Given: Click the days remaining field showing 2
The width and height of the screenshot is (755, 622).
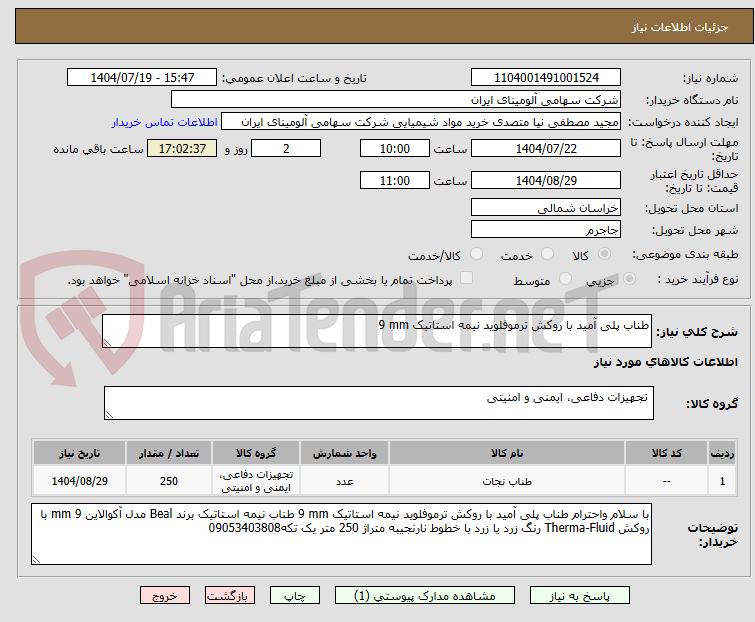Looking at the screenshot, I should click(286, 148).
